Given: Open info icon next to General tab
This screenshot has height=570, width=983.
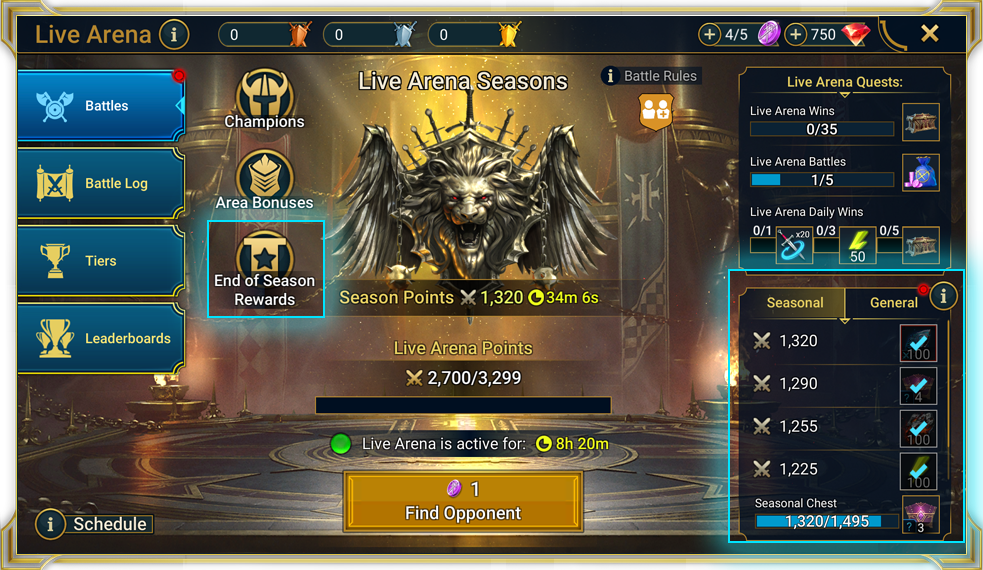Looking at the screenshot, I should 943,295.
